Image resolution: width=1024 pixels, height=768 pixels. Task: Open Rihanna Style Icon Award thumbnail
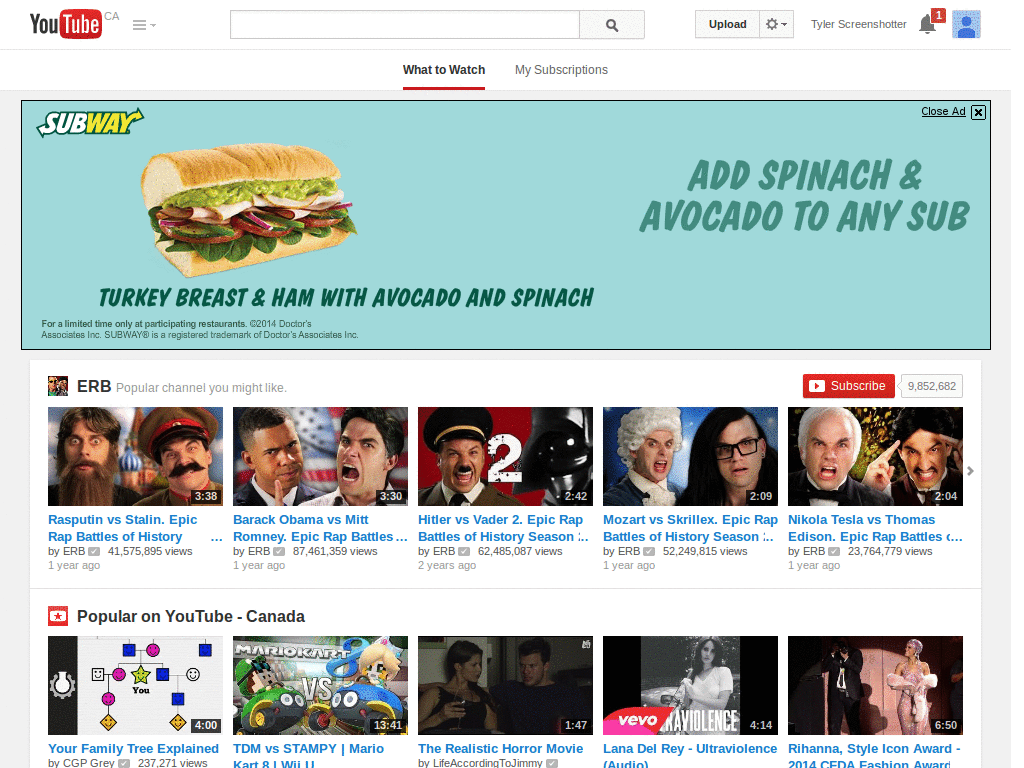pos(875,686)
